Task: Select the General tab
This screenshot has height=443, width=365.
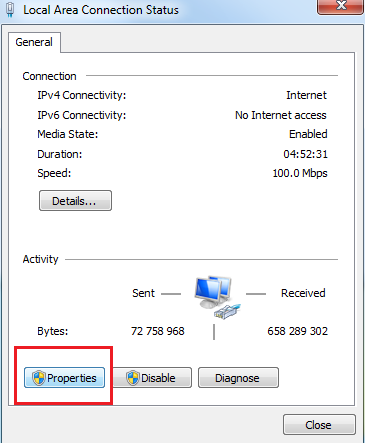Action: tap(34, 42)
